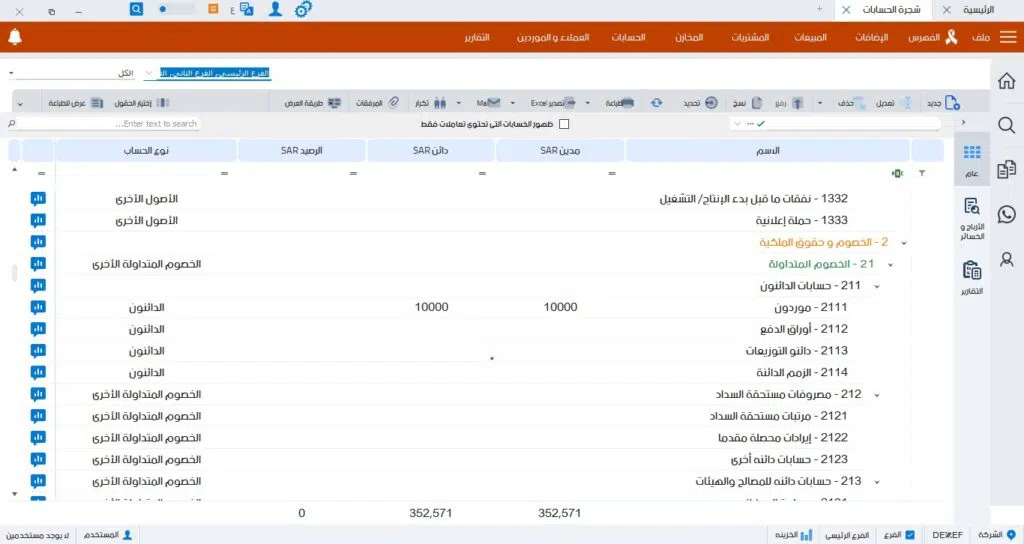Open the branch selector dropdown الفرع الرئيسي

coord(149,73)
